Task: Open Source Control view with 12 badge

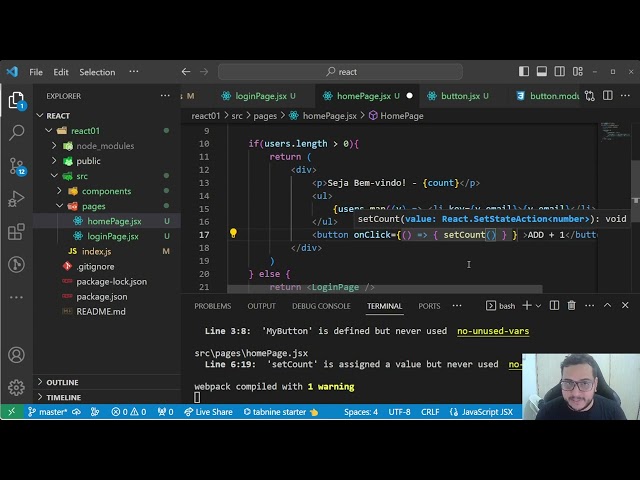Action: pyautogui.click(x=17, y=166)
